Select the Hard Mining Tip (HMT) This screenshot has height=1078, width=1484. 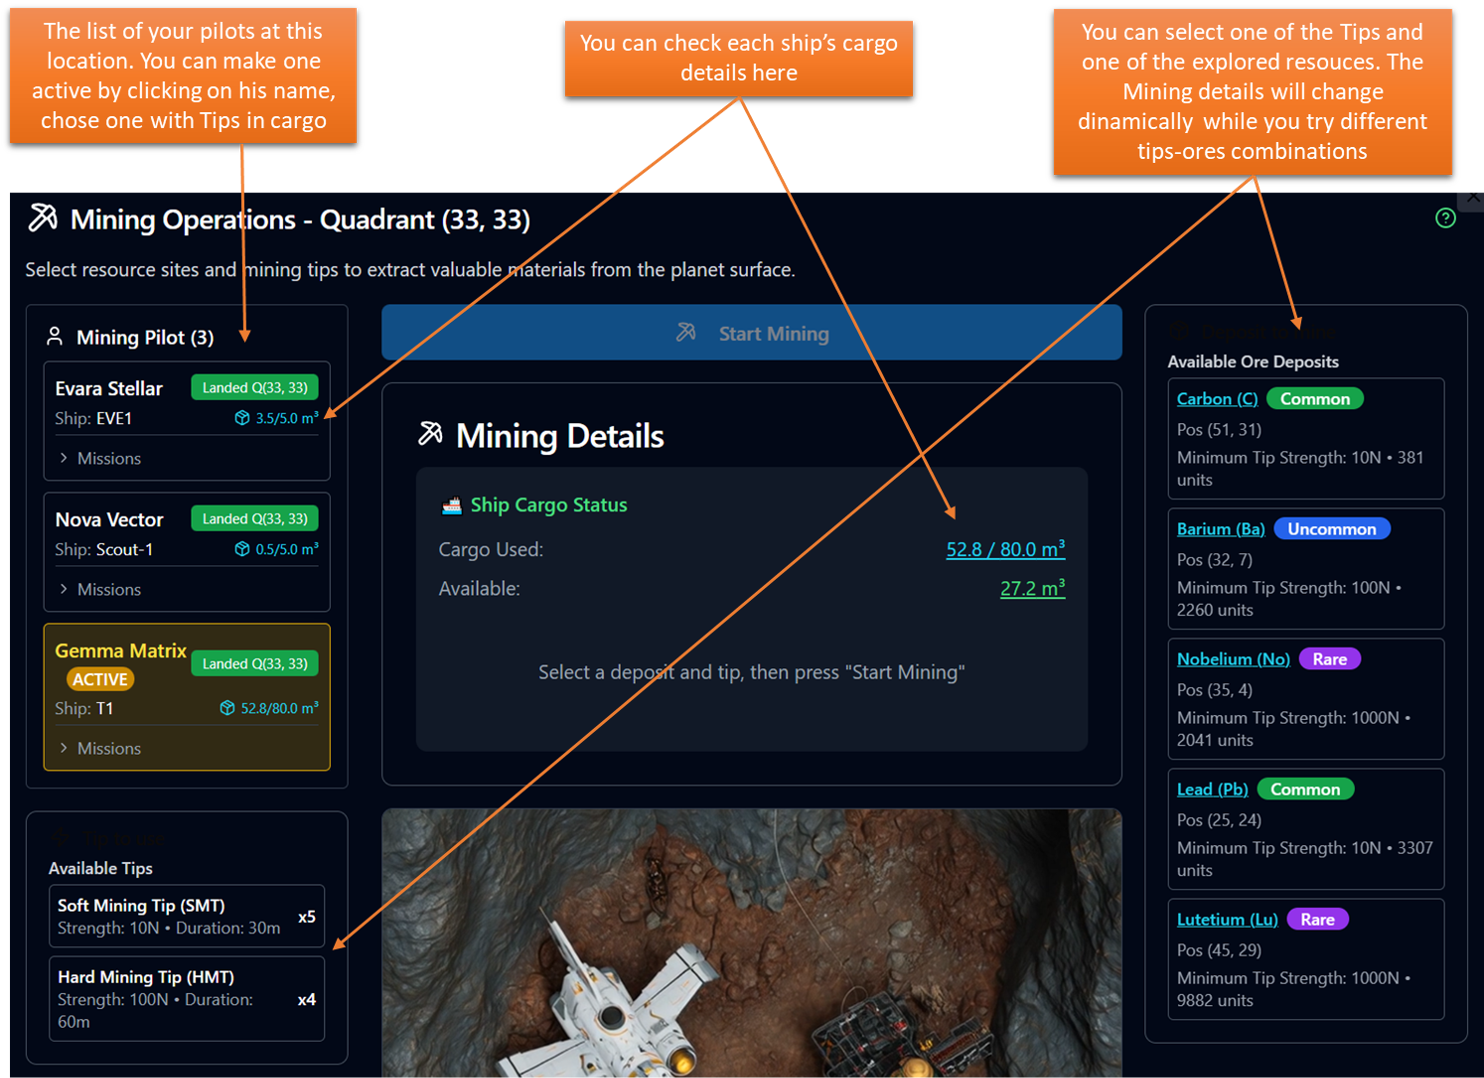point(186,997)
